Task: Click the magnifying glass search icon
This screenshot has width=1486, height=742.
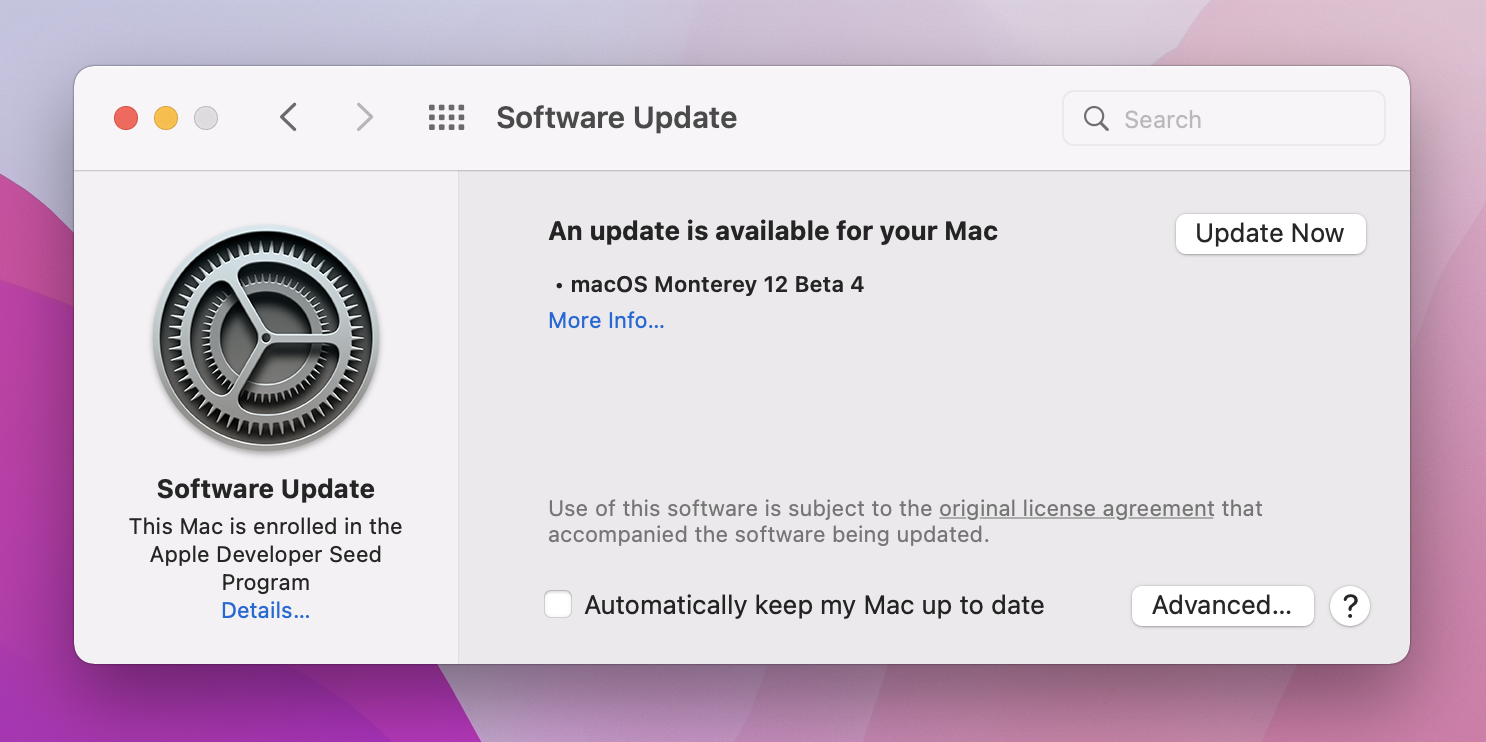Action: coord(1096,119)
